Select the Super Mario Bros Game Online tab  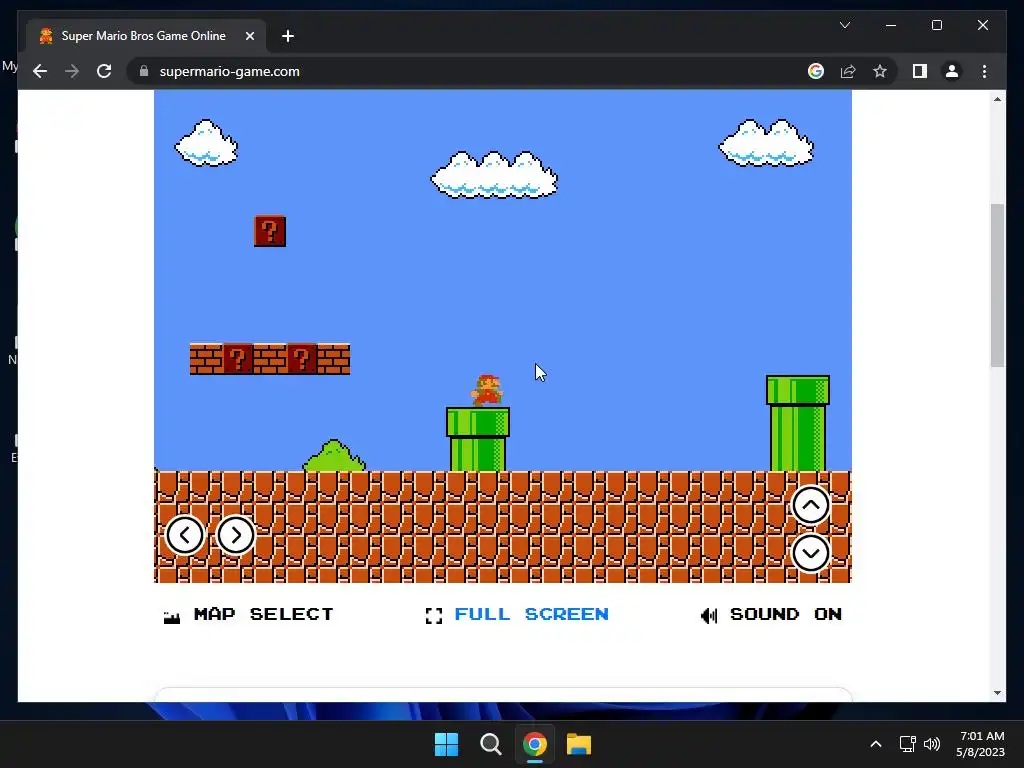[x=146, y=36]
